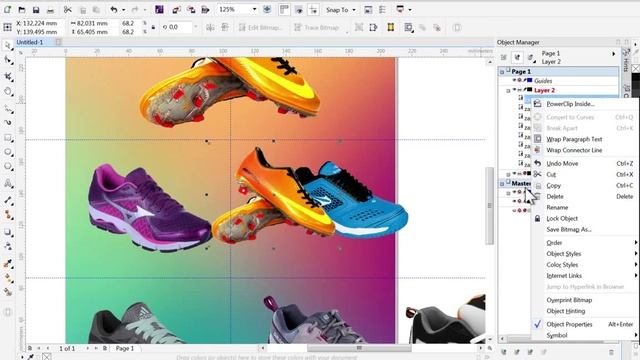Click the Delete layer trash icon
The width and height of the screenshot is (640, 360).
[x=611, y=352]
